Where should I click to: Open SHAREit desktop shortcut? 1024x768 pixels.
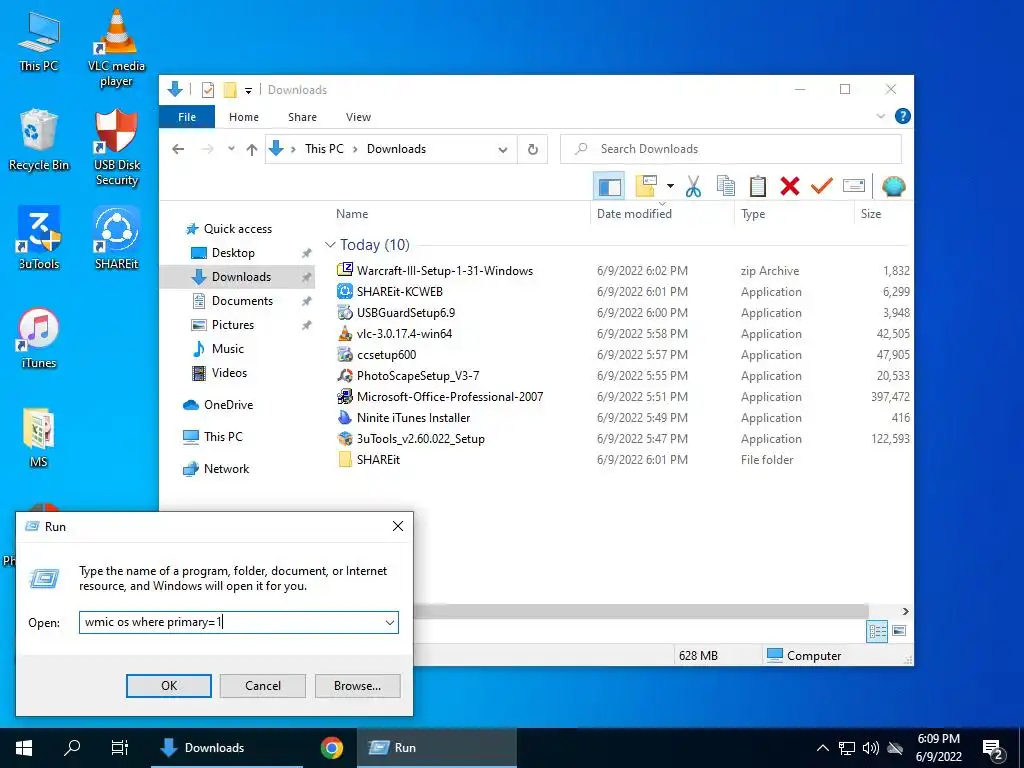(x=116, y=238)
